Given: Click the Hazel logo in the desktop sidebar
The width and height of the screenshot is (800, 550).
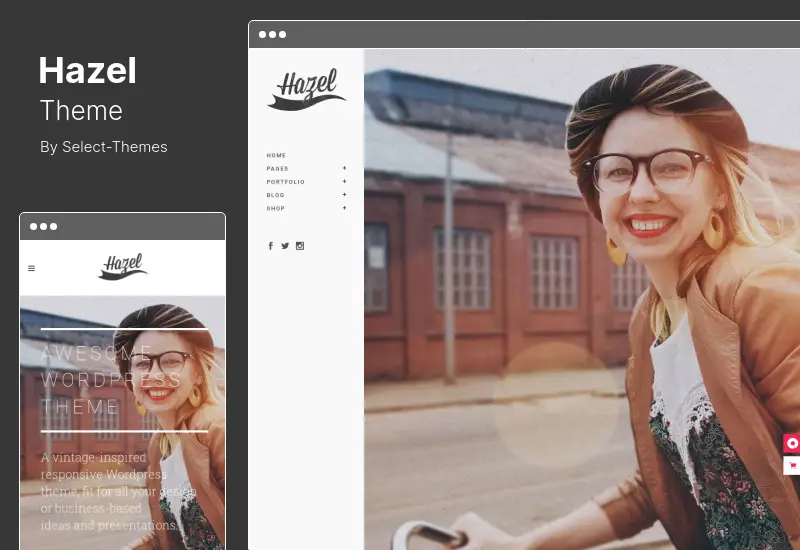Looking at the screenshot, I should (x=307, y=89).
